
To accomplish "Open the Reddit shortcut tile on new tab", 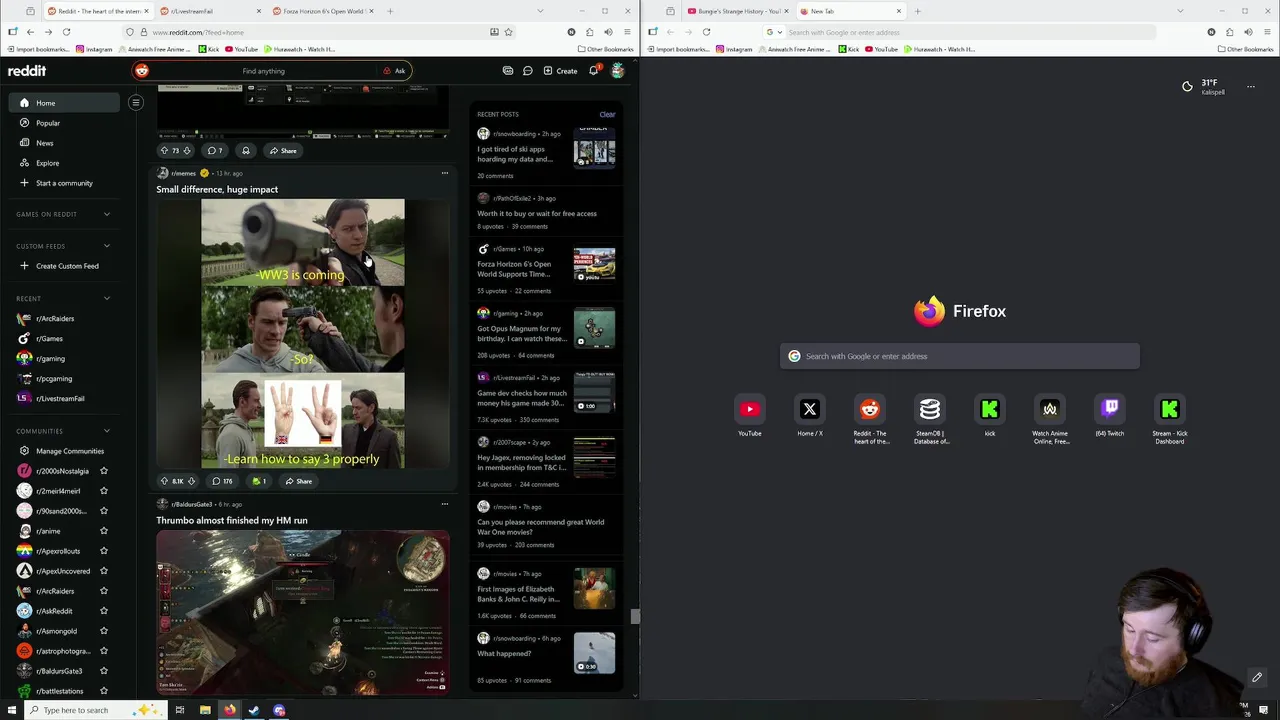I will 870,419.
